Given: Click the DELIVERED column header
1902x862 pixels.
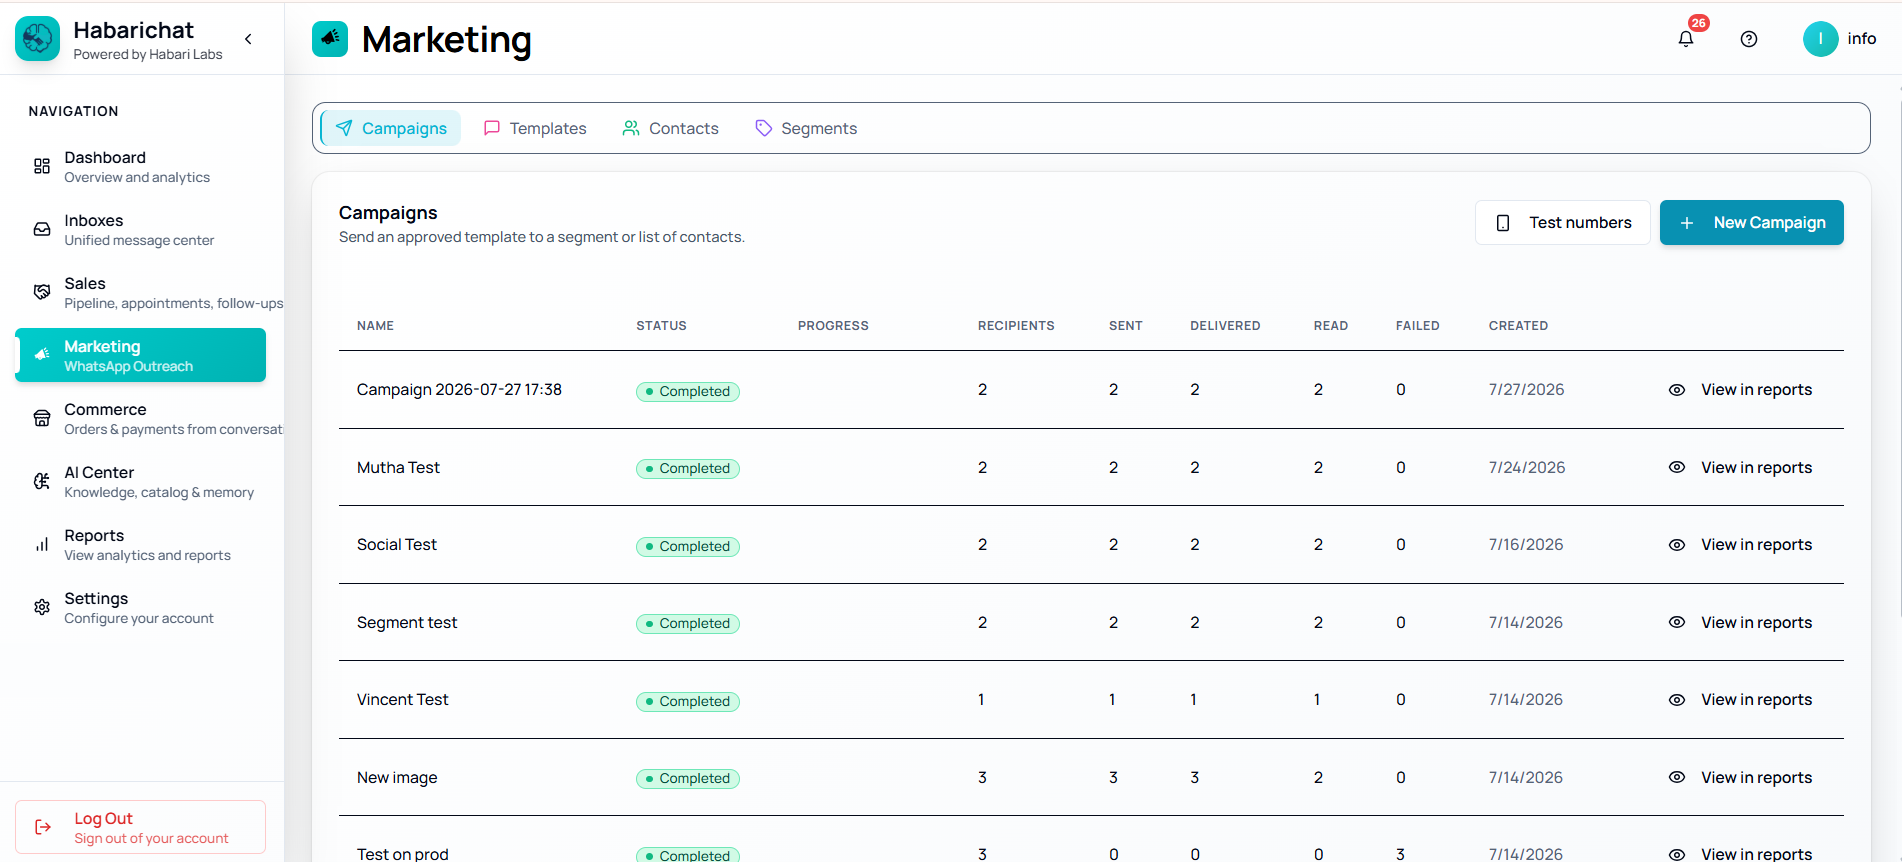Looking at the screenshot, I should (x=1225, y=326).
